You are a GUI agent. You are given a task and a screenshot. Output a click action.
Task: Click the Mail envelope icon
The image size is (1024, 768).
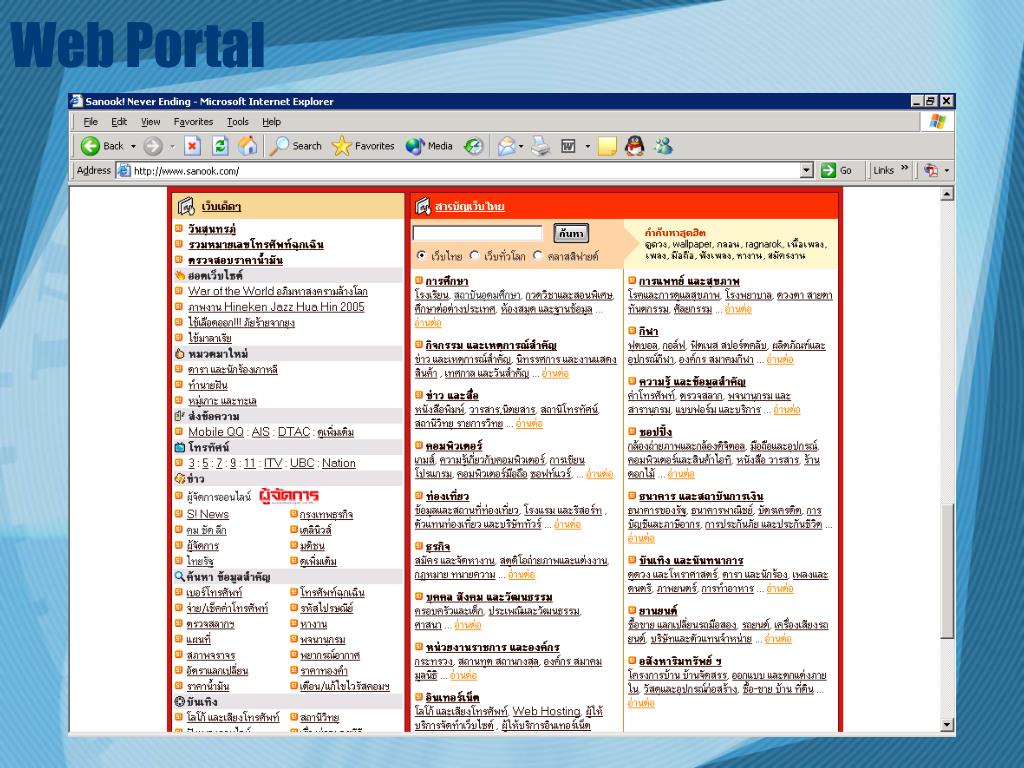click(x=506, y=146)
